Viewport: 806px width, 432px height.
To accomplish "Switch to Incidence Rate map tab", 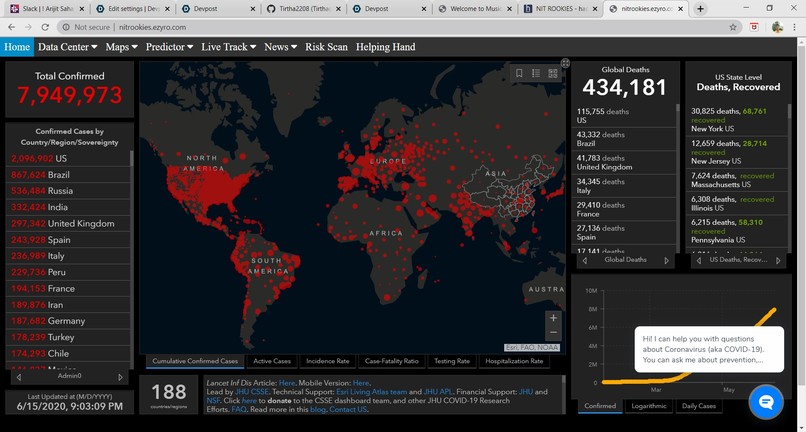I will 327,361.
